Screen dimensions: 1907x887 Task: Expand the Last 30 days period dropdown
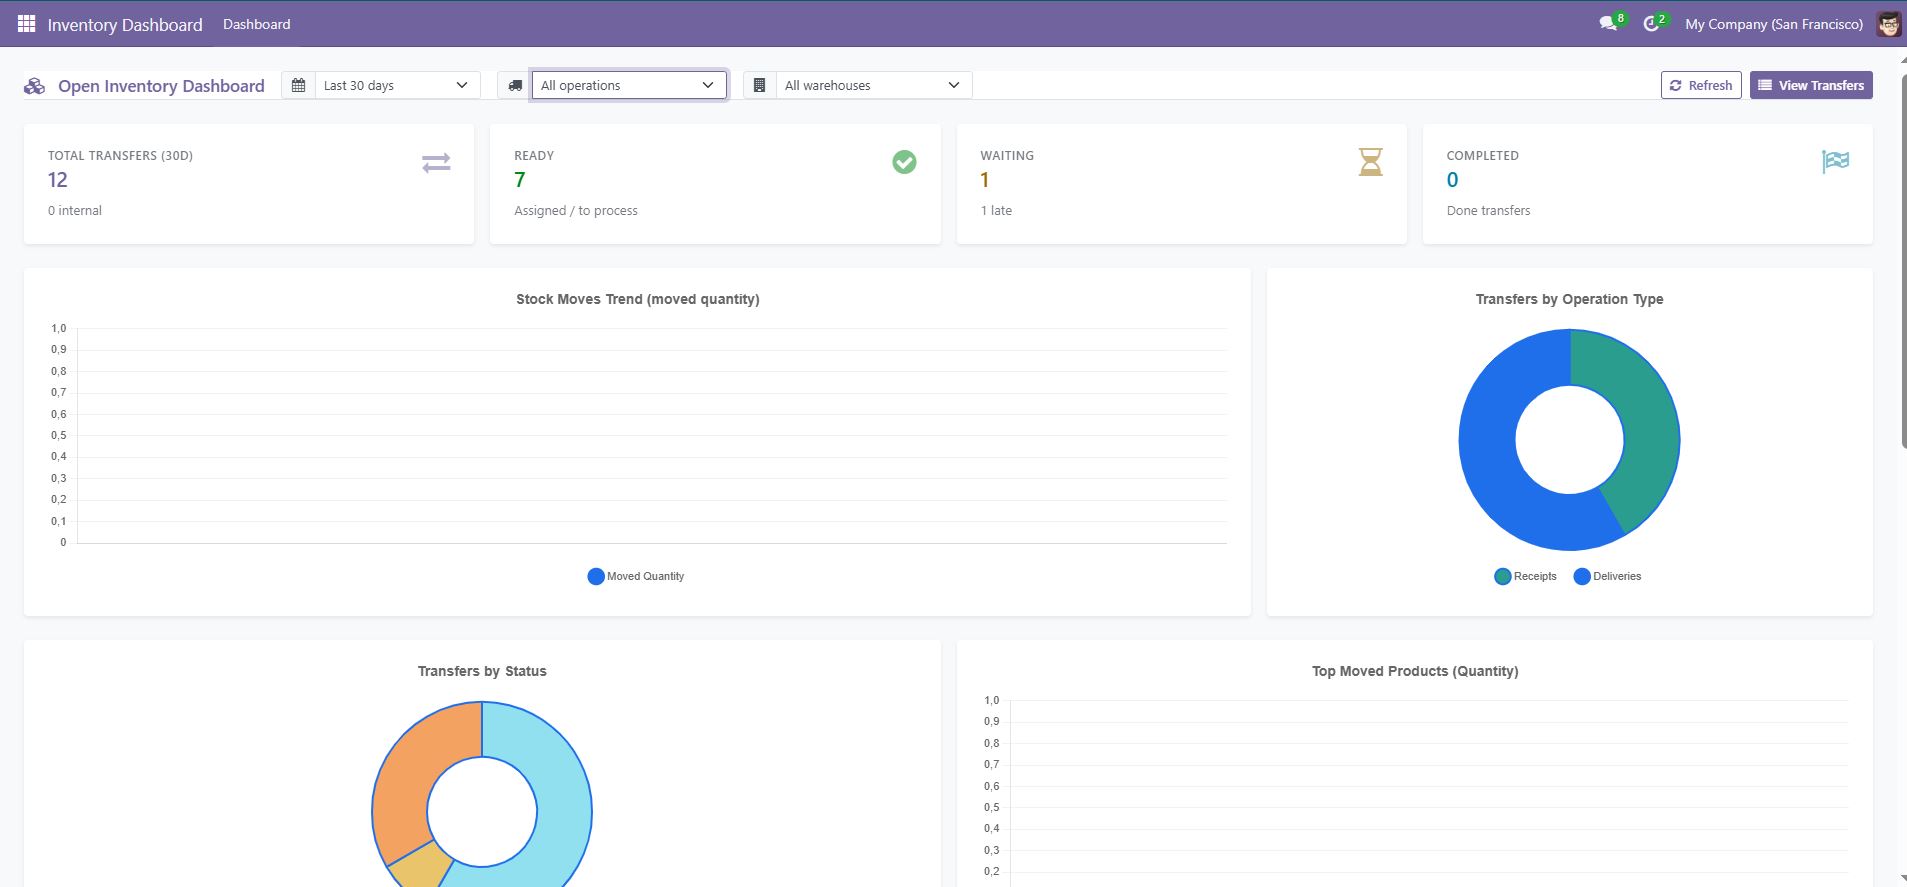coord(396,86)
